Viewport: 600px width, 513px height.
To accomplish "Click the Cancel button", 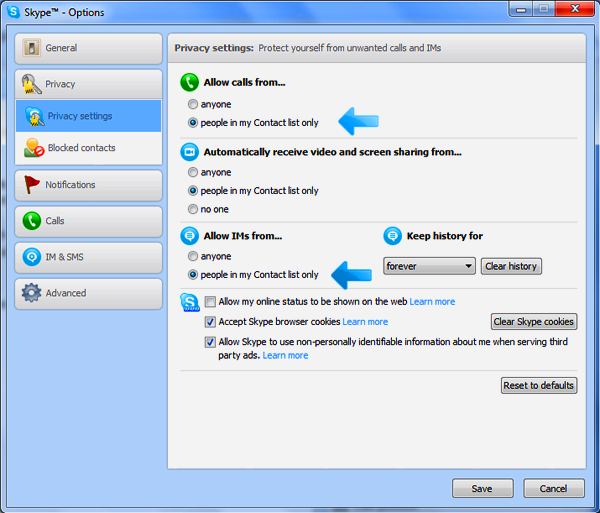I will tap(554, 489).
